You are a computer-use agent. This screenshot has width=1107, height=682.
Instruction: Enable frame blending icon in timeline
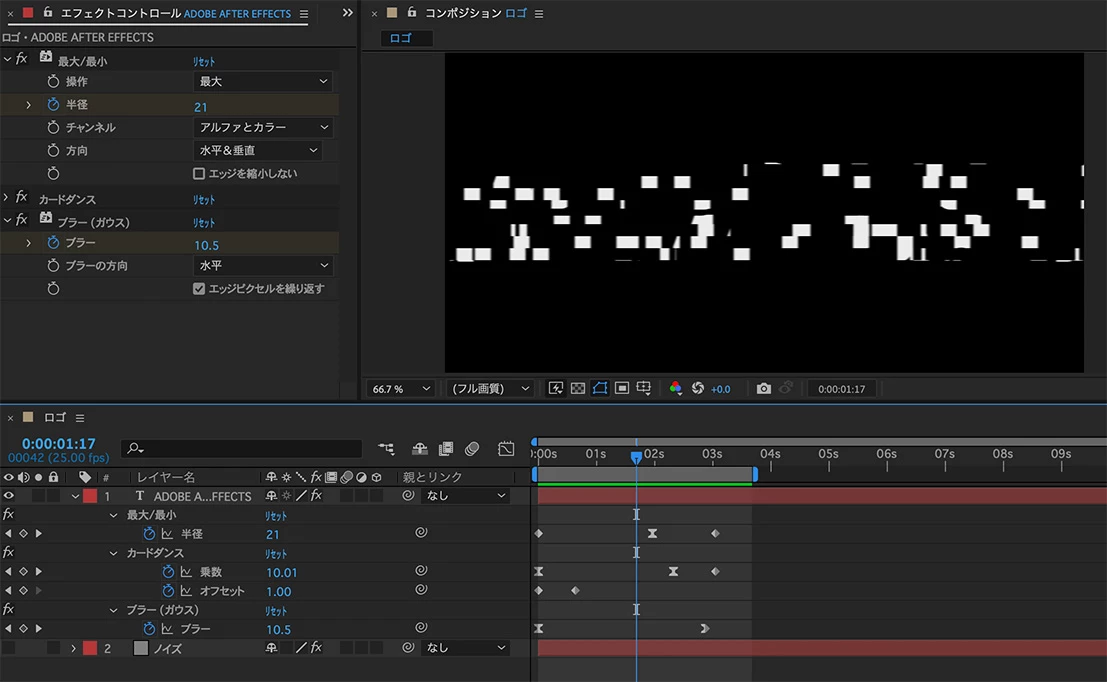tap(445, 448)
